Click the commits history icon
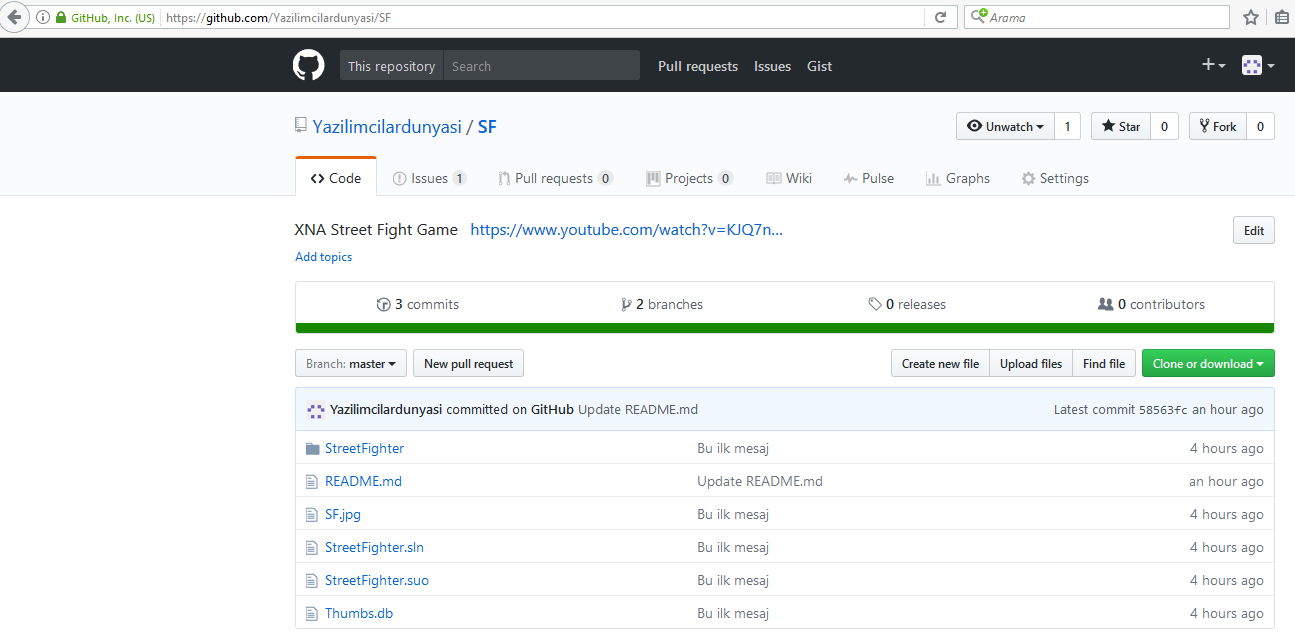The image size is (1295, 632). (x=383, y=303)
